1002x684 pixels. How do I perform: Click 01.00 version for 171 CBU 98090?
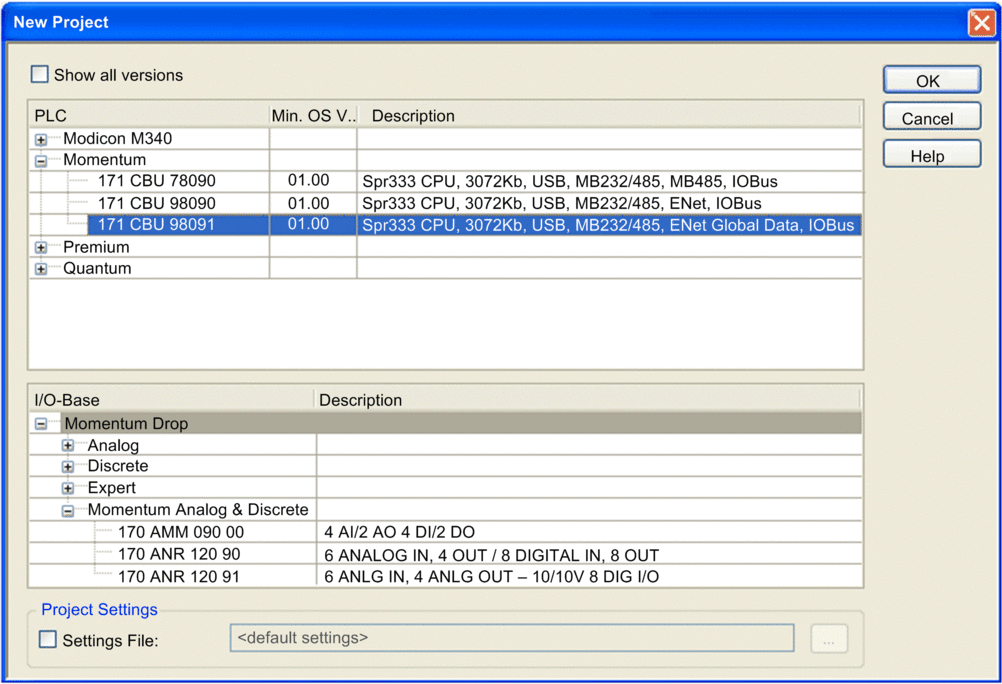(x=309, y=203)
